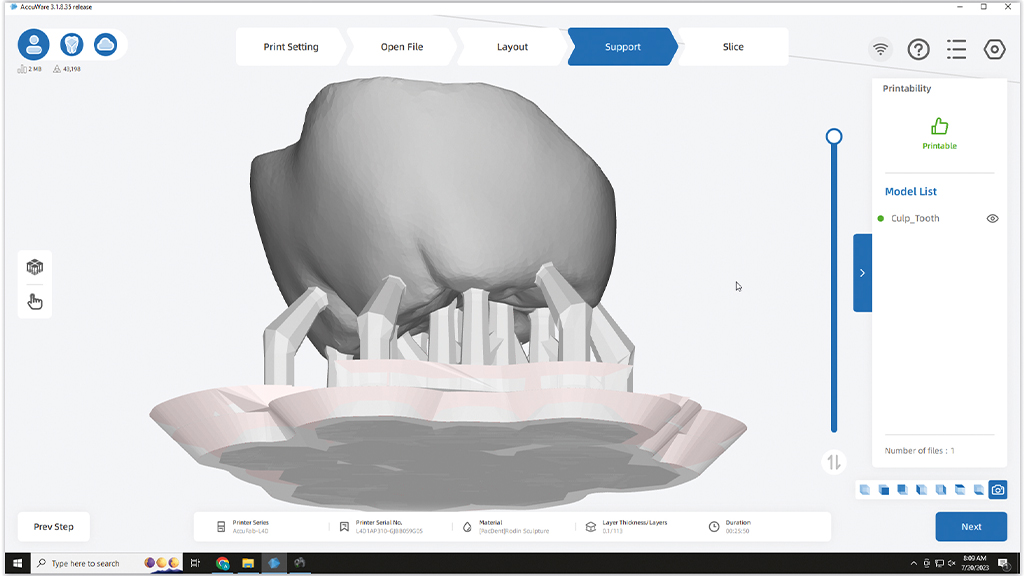
Task: Toggle visibility of Culp_Tooth model
Action: [992, 218]
